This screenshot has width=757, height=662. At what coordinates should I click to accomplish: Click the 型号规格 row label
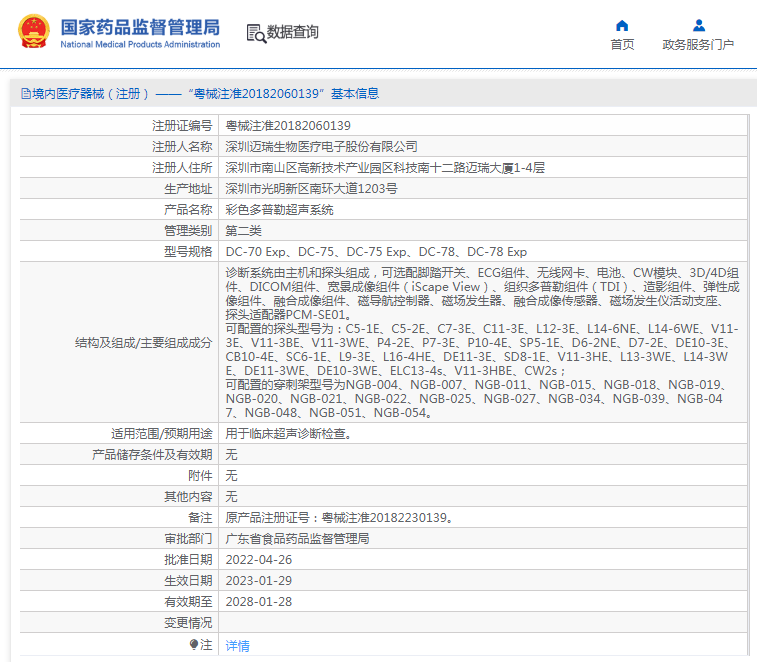point(188,252)
